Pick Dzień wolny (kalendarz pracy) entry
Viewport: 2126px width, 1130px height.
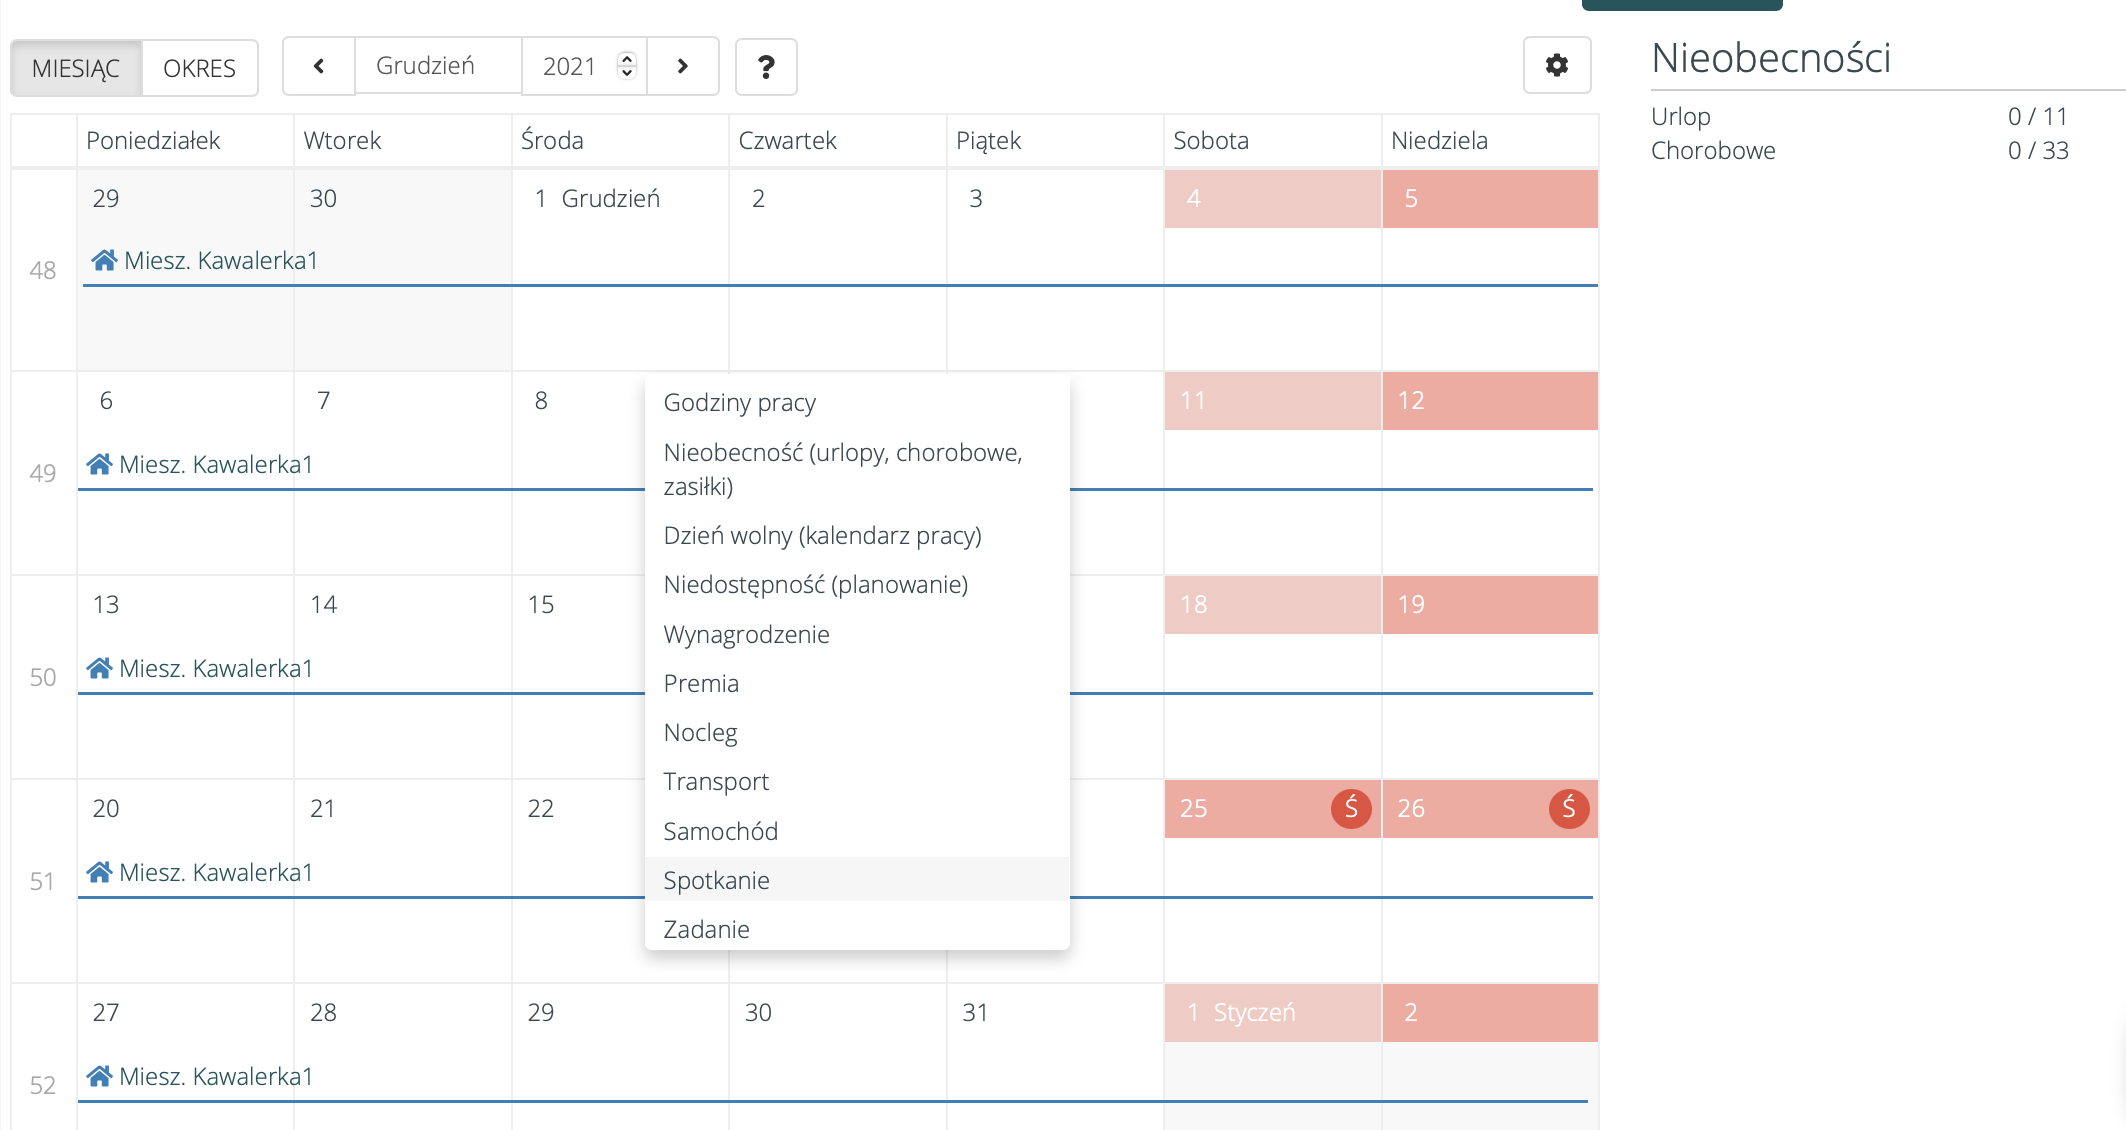[822, 536]
